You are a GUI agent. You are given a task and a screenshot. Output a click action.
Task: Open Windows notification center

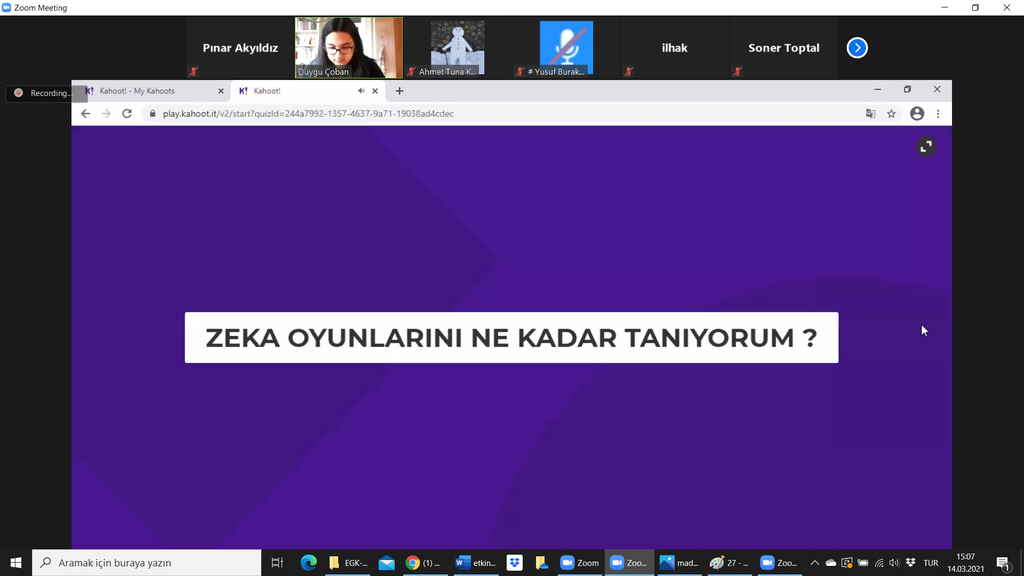[x=1004, y=562]
